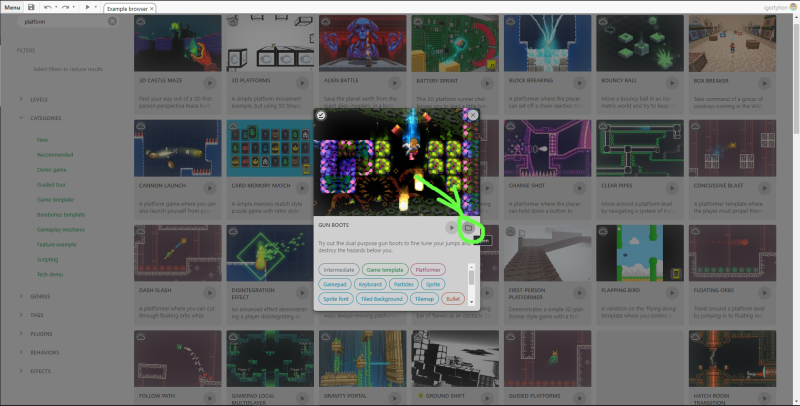Close the Gun Boots popup
The height and width of the screenshot is (406, 800).
(x=473, y=115)
